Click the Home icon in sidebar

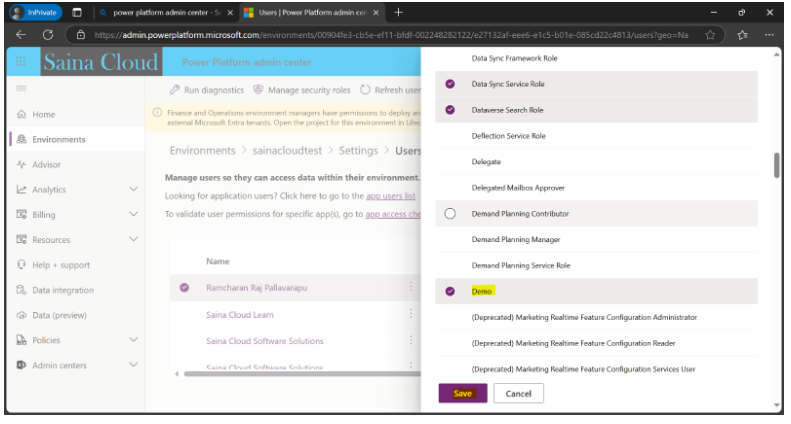pyautogui.click(x=21, y=114)
